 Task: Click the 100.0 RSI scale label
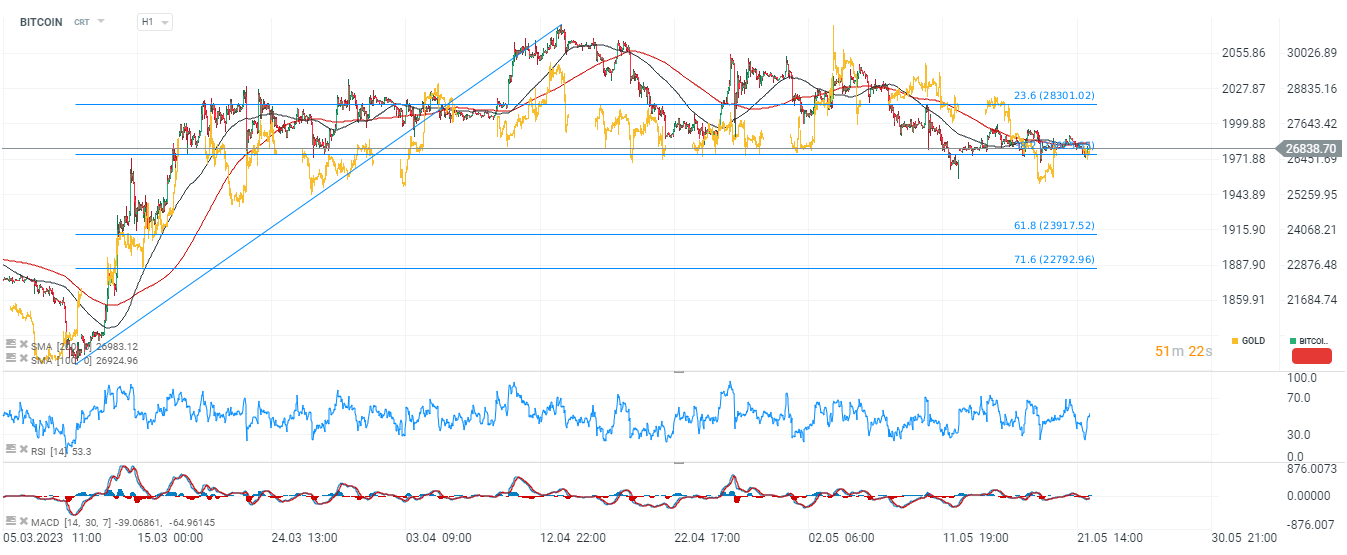pos(1301,379)
